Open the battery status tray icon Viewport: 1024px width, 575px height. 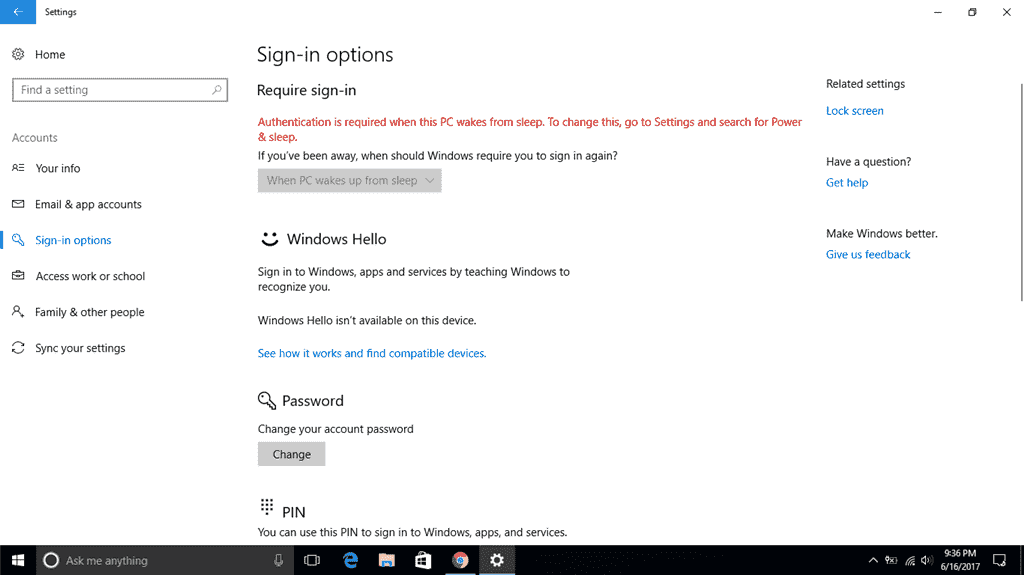[x=891, y=560]
